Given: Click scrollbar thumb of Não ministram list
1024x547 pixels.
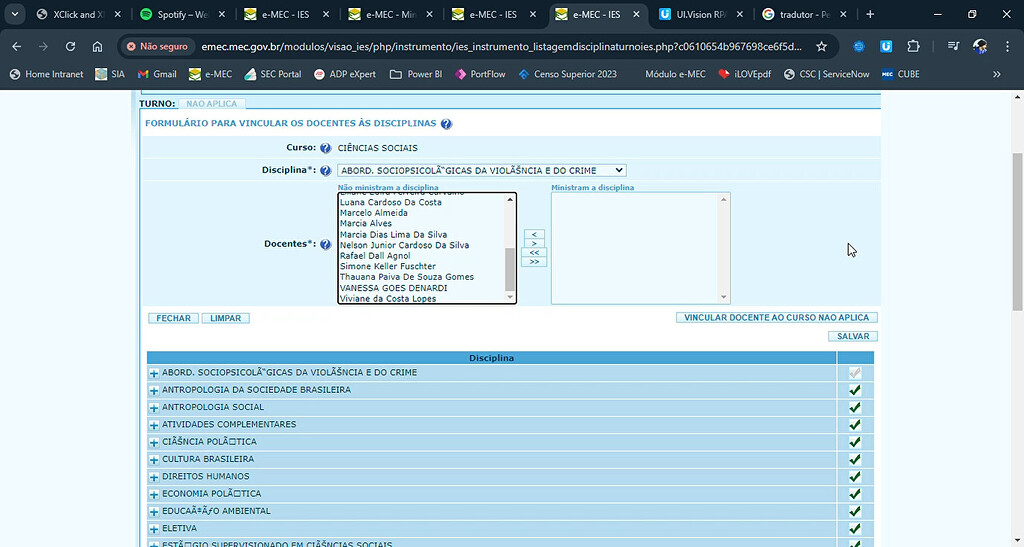Looking at the screenshot, I should click(510, 270).
